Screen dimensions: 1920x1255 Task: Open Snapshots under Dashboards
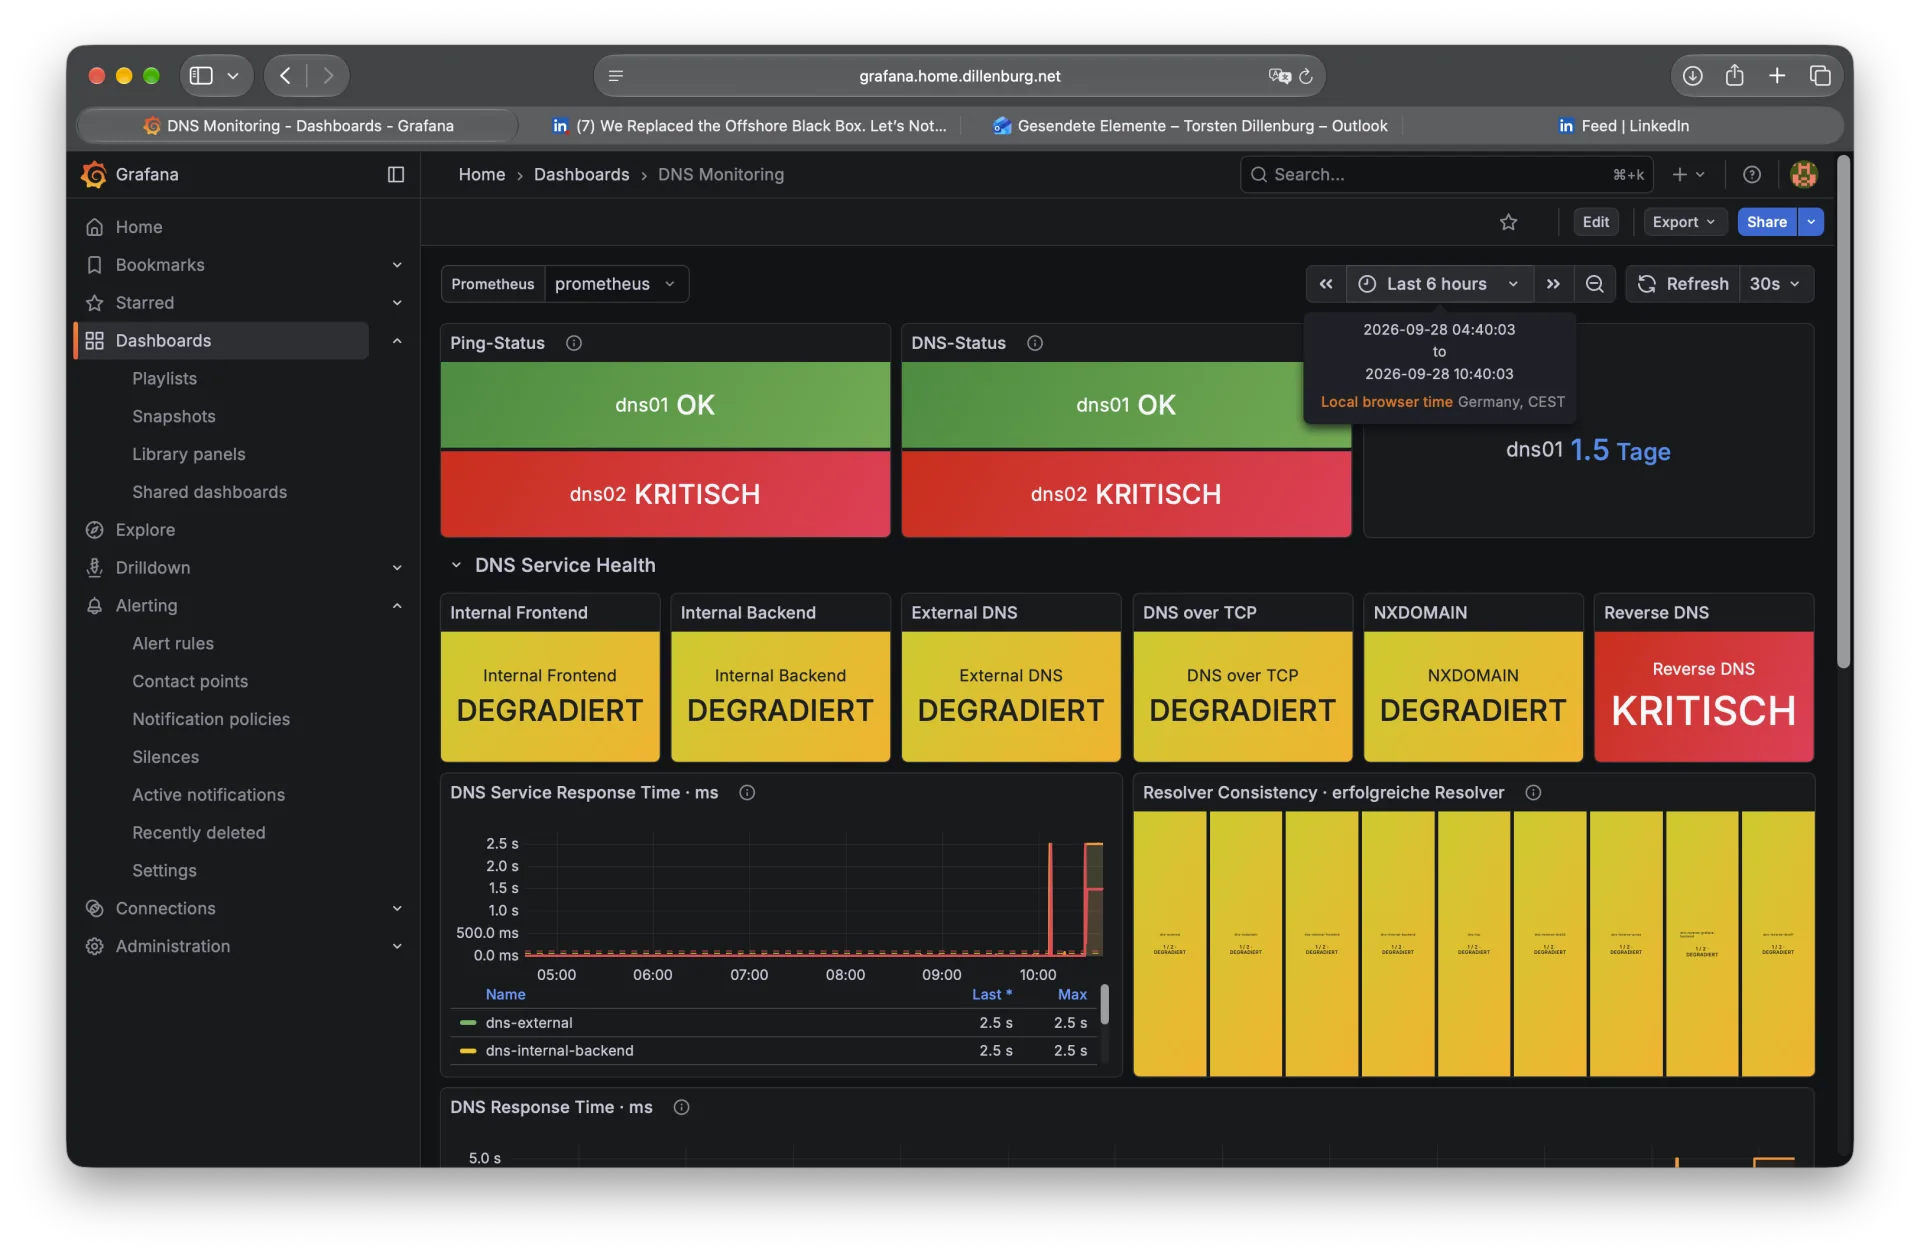pos(174,417)
